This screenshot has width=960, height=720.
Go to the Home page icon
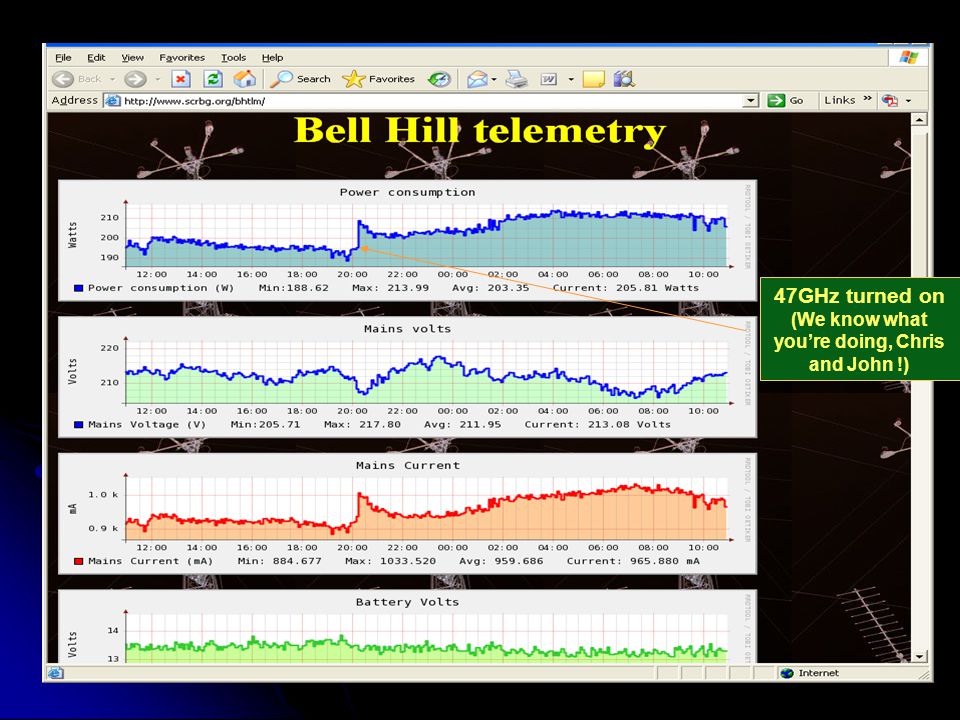click(x=244, y=79)
